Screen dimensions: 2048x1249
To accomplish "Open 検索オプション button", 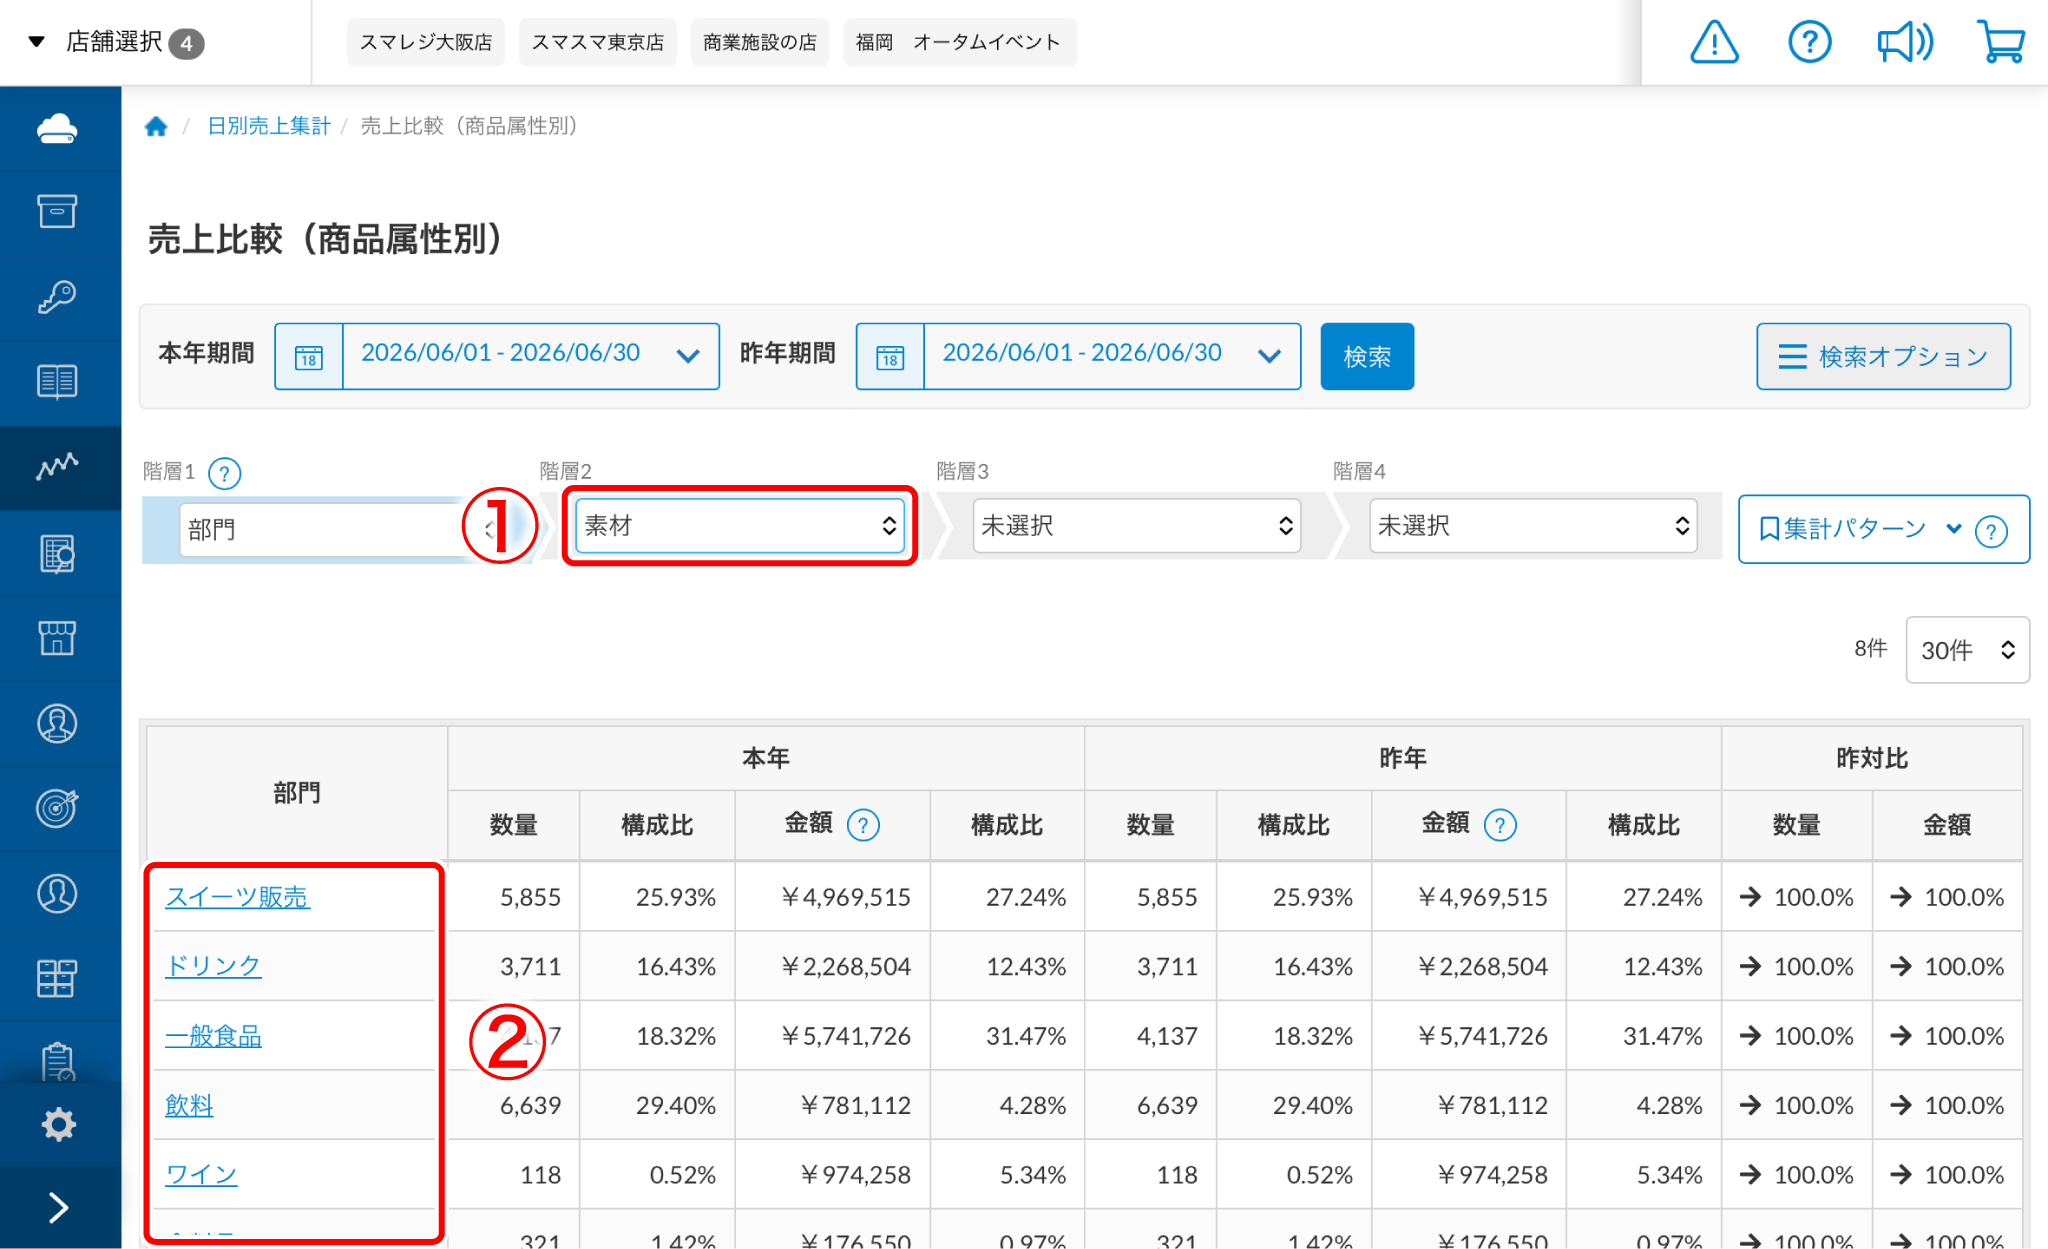I will pos(1883,356).
